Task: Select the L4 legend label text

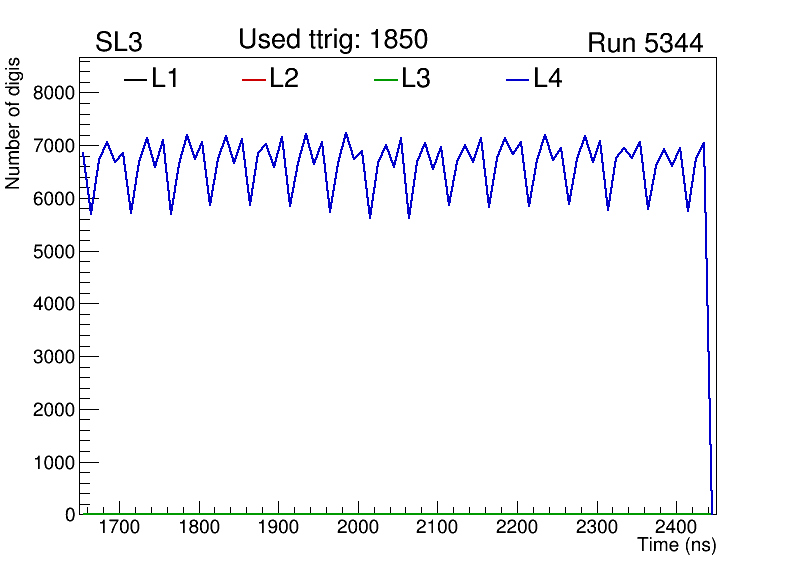Action: click(x=548, y=79)
